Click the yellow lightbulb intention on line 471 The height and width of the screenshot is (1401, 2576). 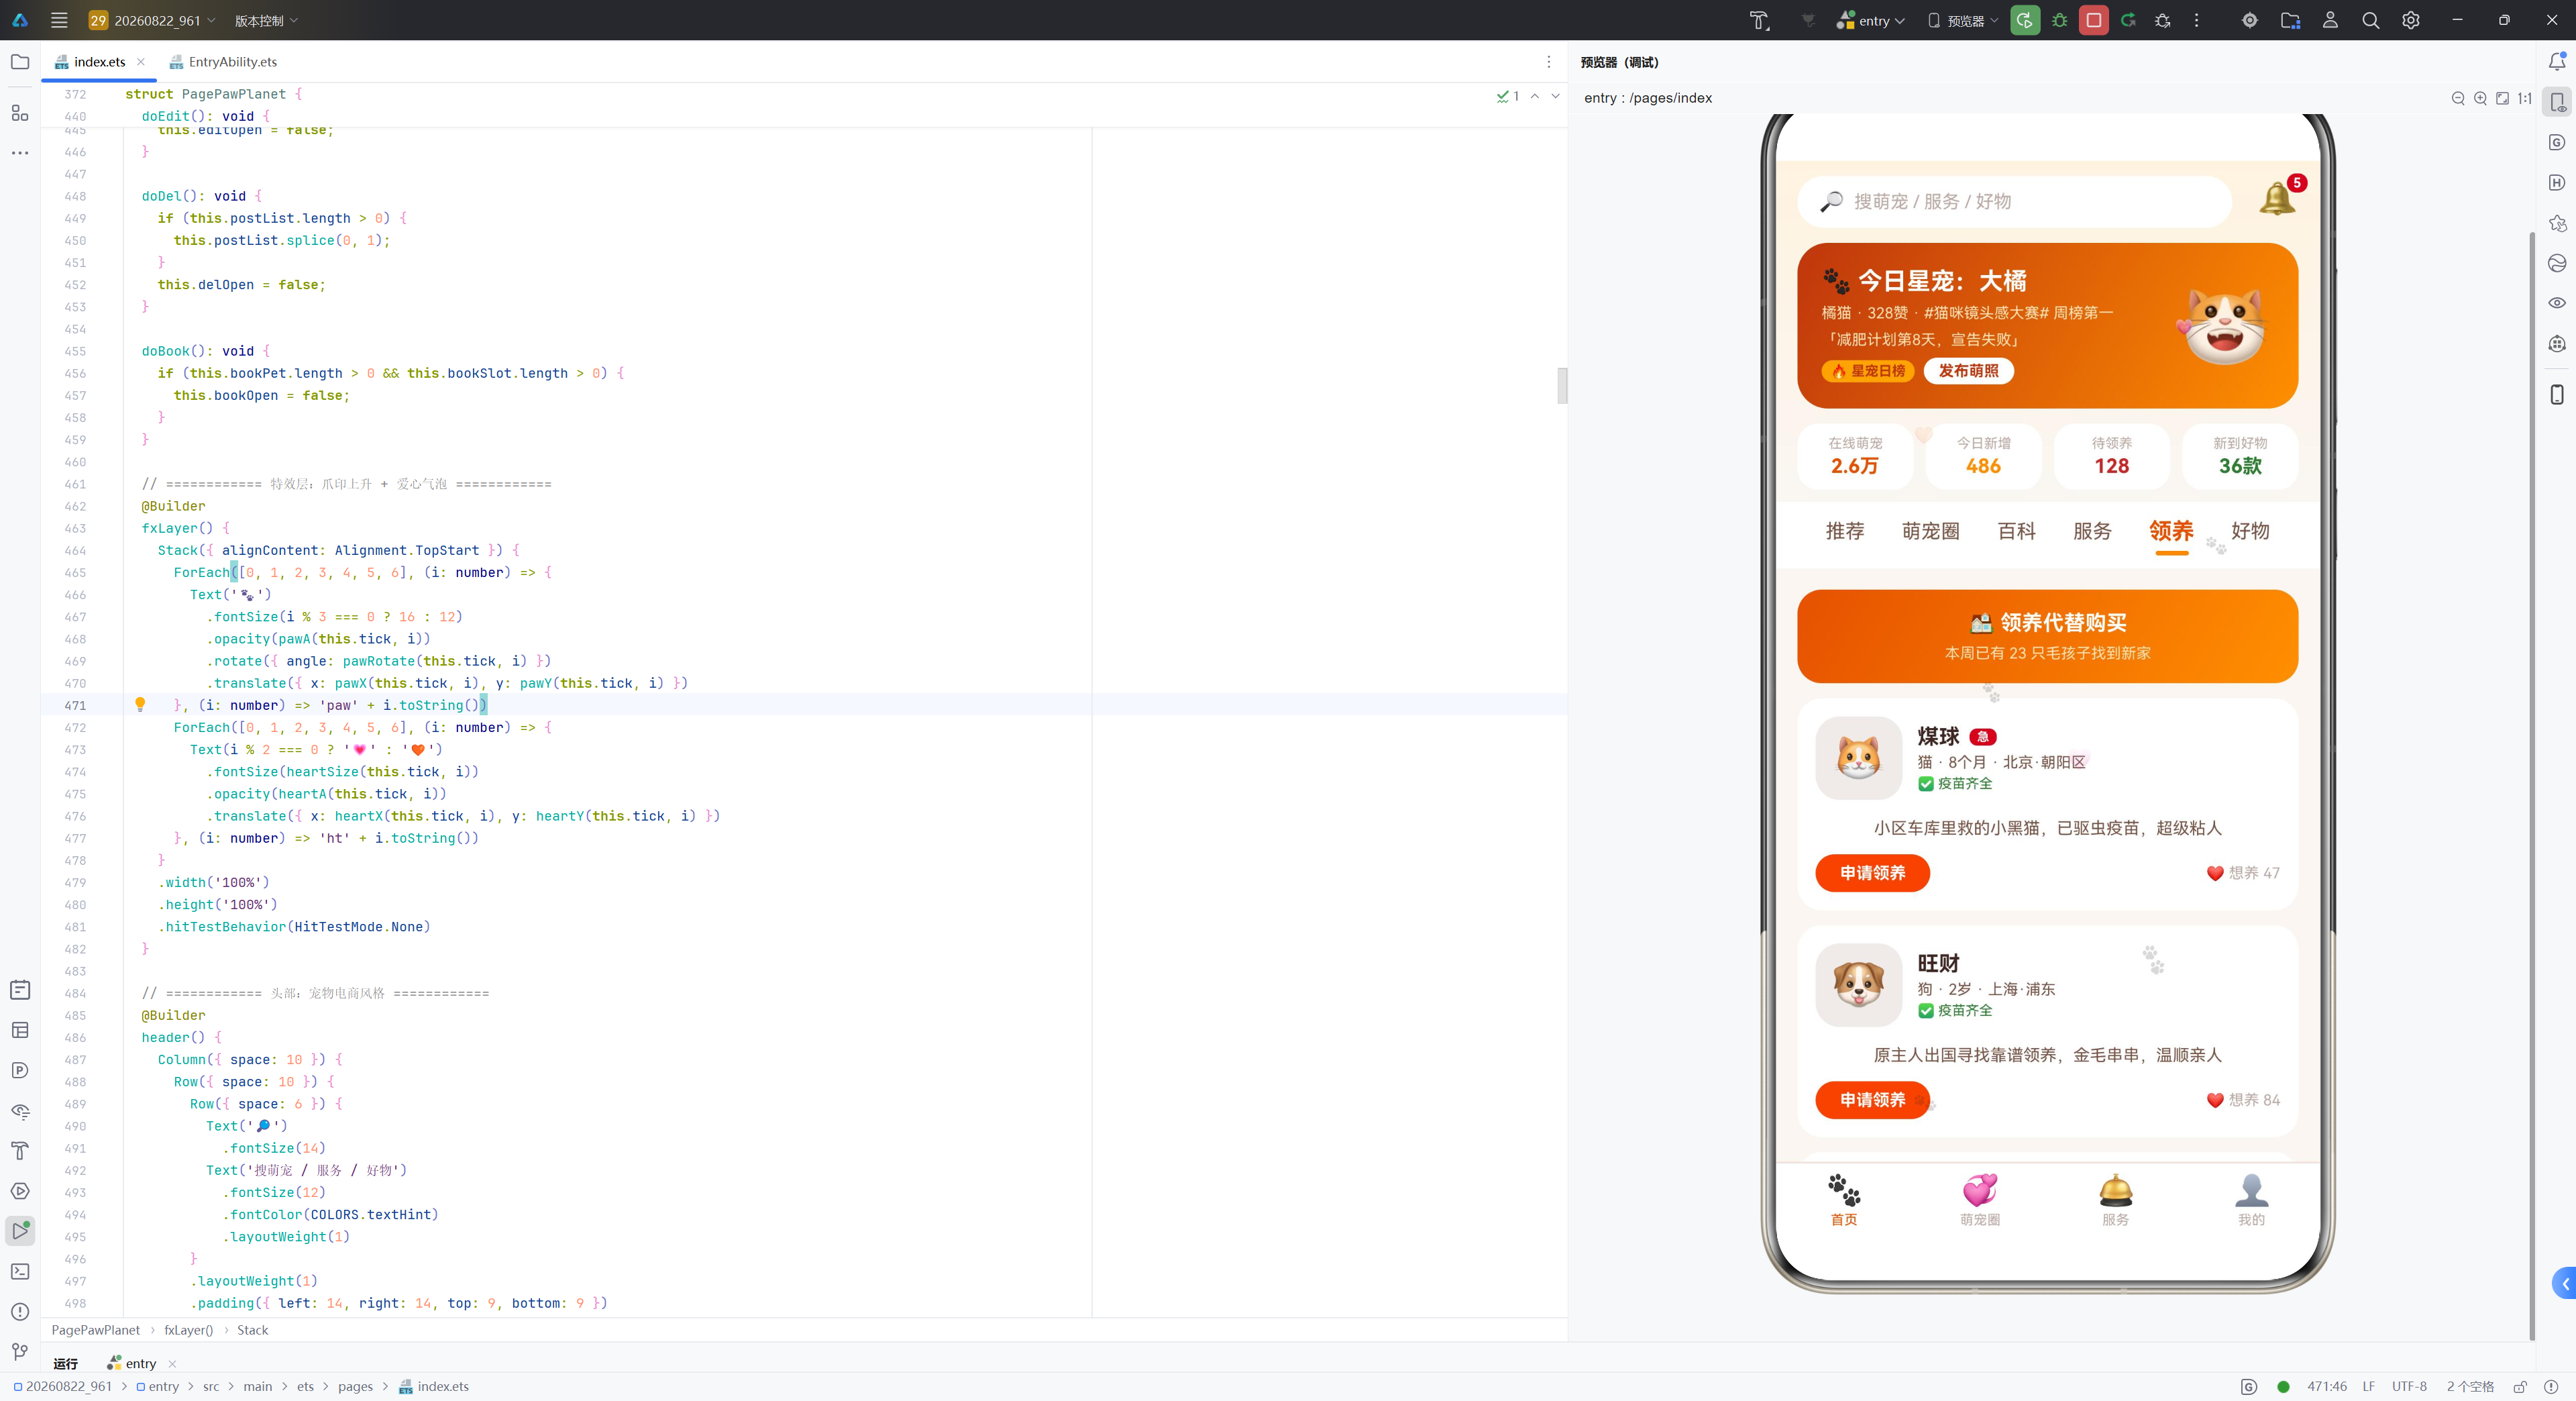pos(140,705)
